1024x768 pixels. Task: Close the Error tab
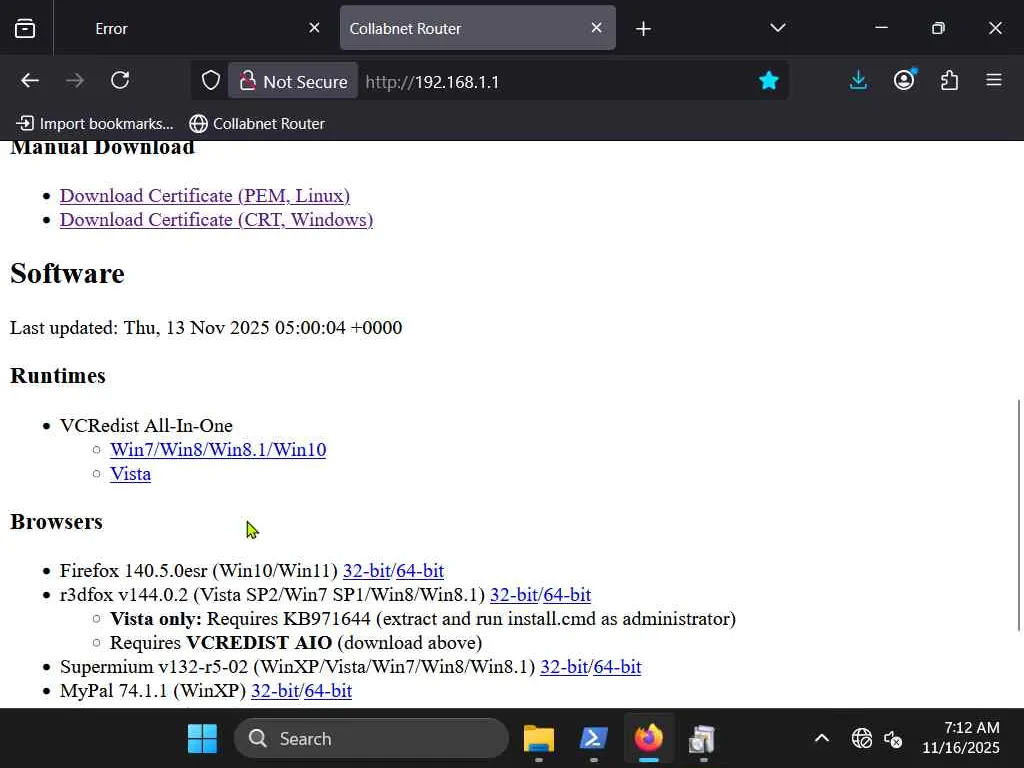(314, 28)
